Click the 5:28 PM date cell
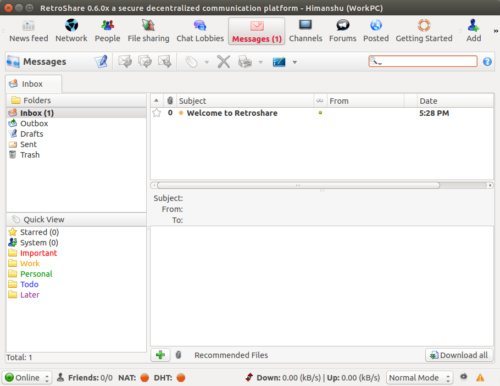This screenshot has height=386, width=500. pyautogui.click(x=434, y=113)
